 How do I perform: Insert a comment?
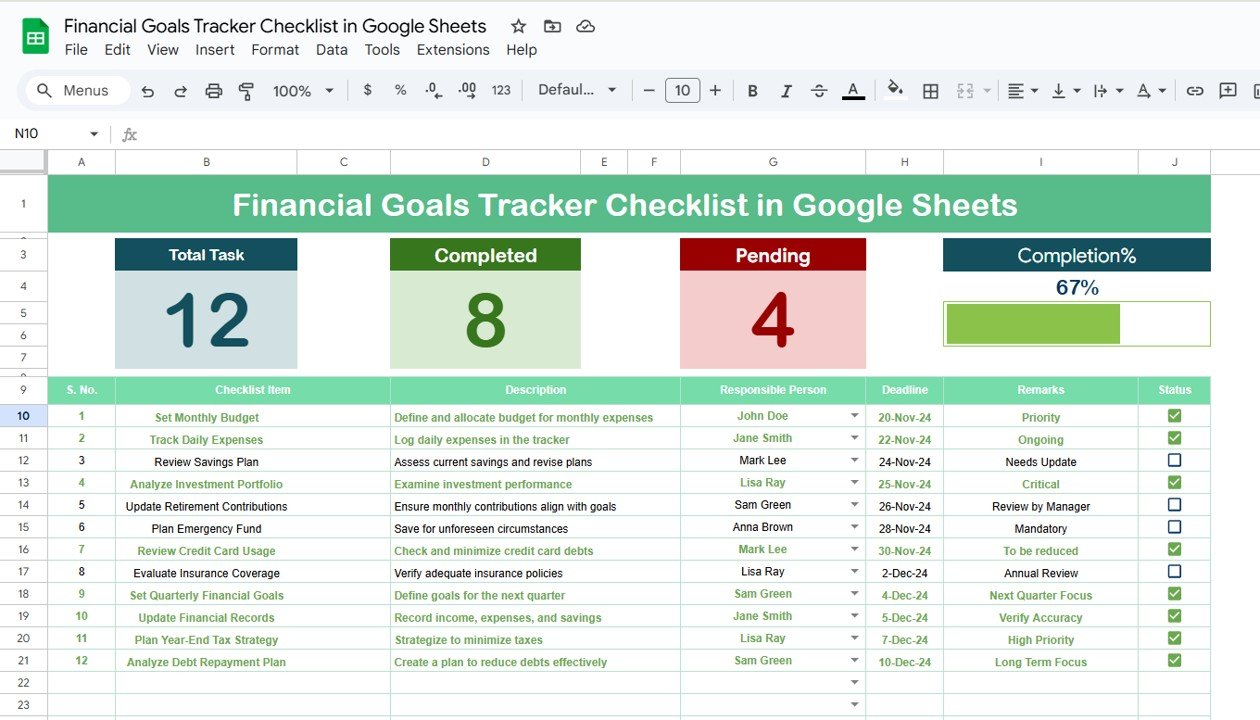pos(1228,91)
